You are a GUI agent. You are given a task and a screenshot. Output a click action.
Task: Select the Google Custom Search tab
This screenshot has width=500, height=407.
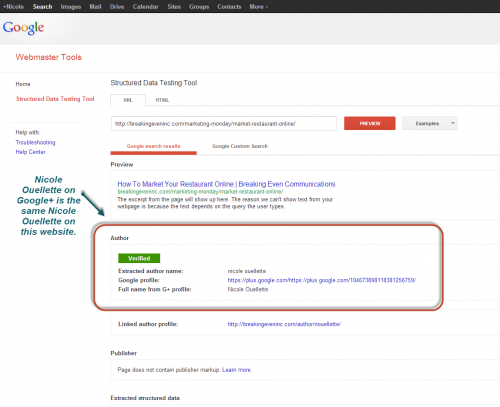click(240, 146)
